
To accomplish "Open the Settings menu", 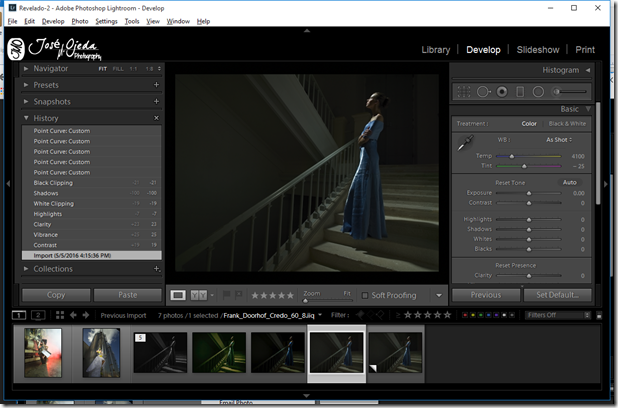I will (x=106, y=21).
